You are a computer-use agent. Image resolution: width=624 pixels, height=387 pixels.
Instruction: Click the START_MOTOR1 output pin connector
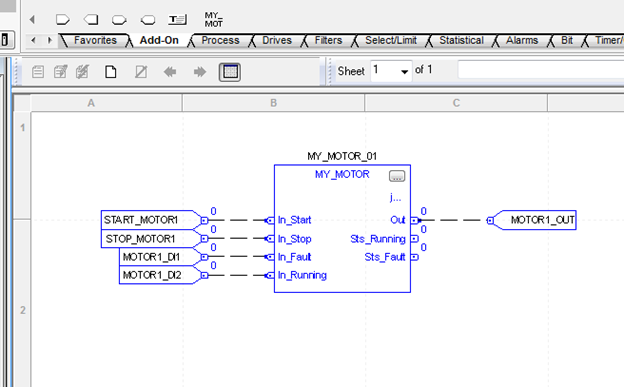click(x=204, y=220)
